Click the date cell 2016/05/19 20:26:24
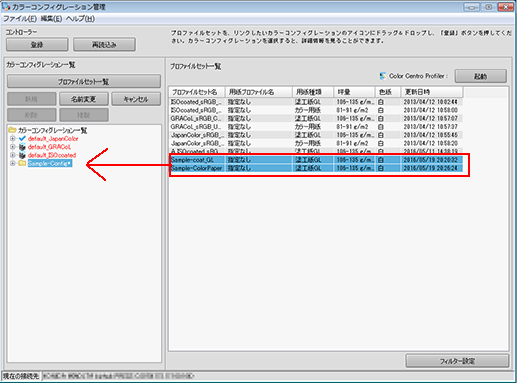 point(431,168)
